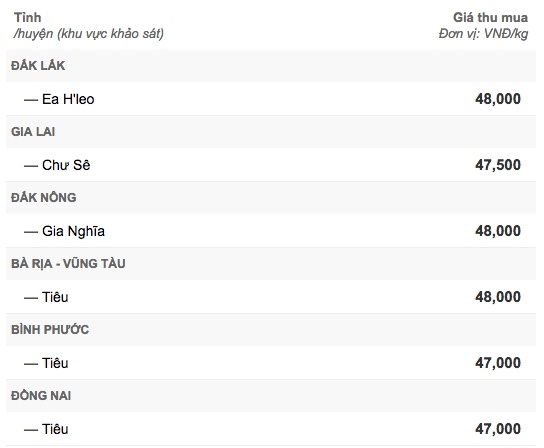Click Tiêu under Đồng Nai
This screenshot has width=544, height=448.
(x=55, y=429)
